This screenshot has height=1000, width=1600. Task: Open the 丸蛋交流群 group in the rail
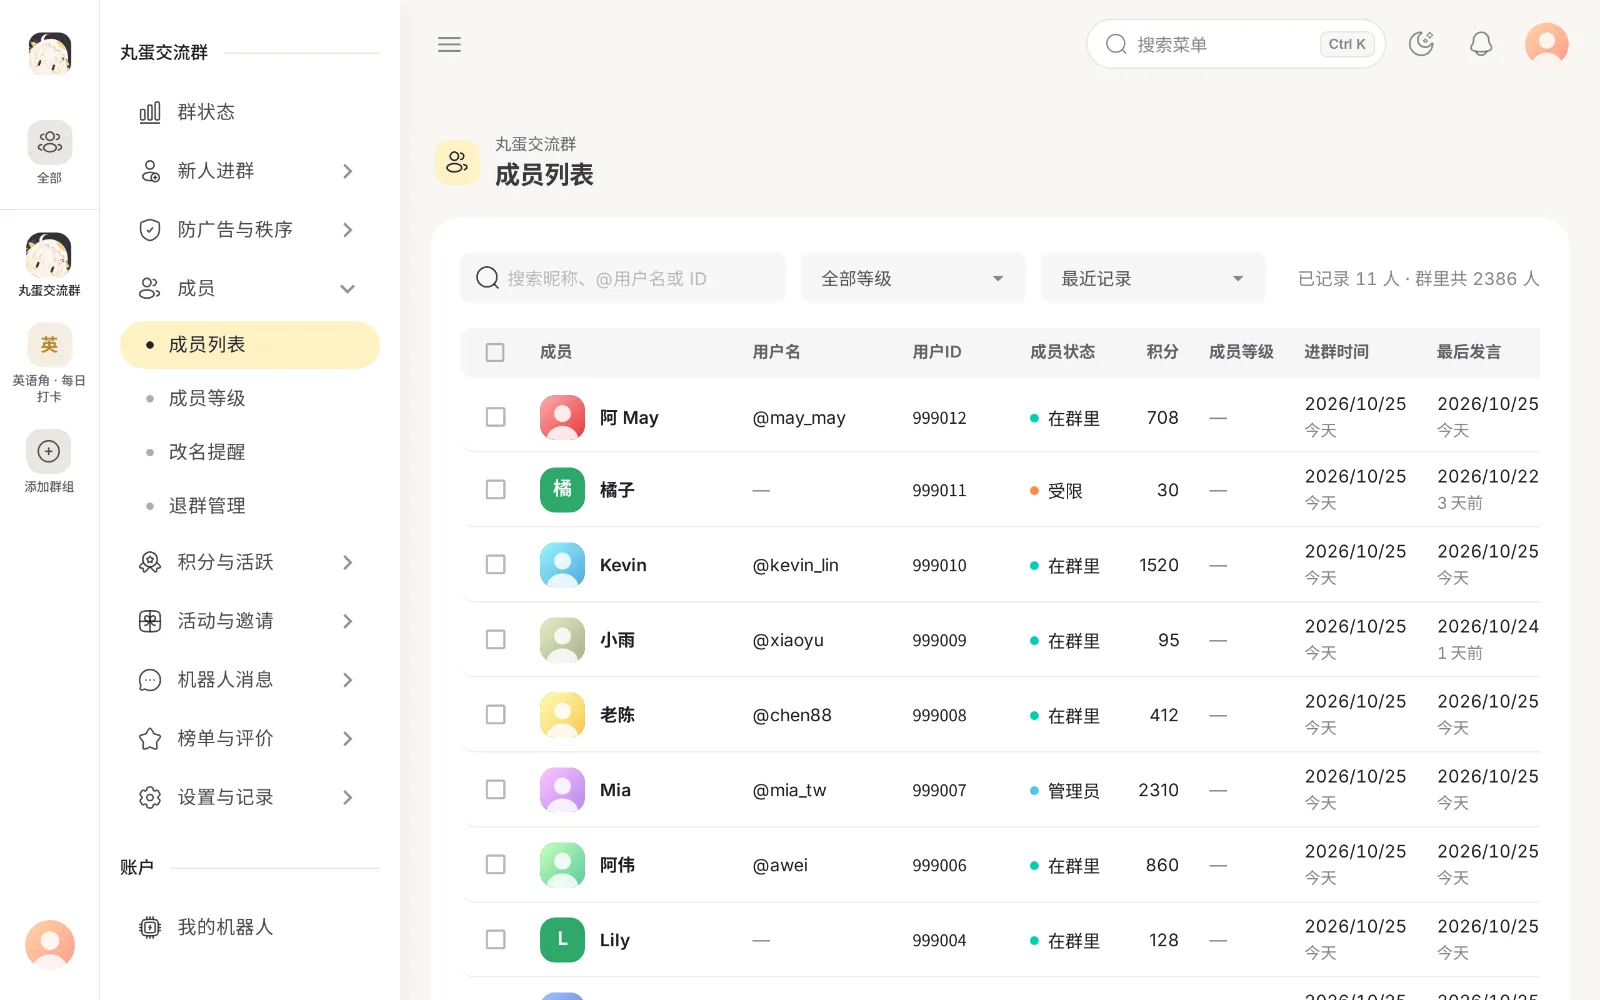pyautogui.click(x=49, y=265)
